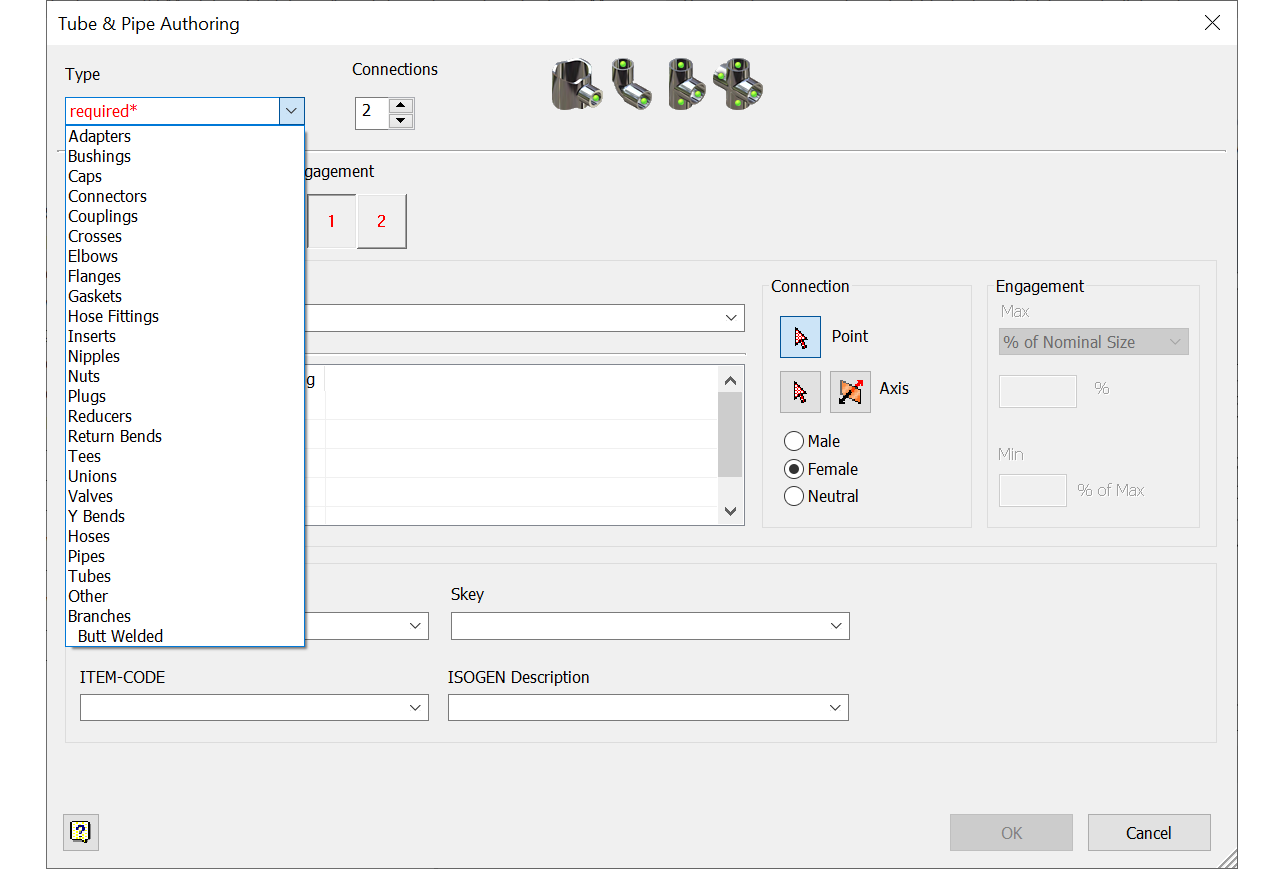Select Nipples in the Type list
The height and width of the screenshot is (869, 1284).
184,356
